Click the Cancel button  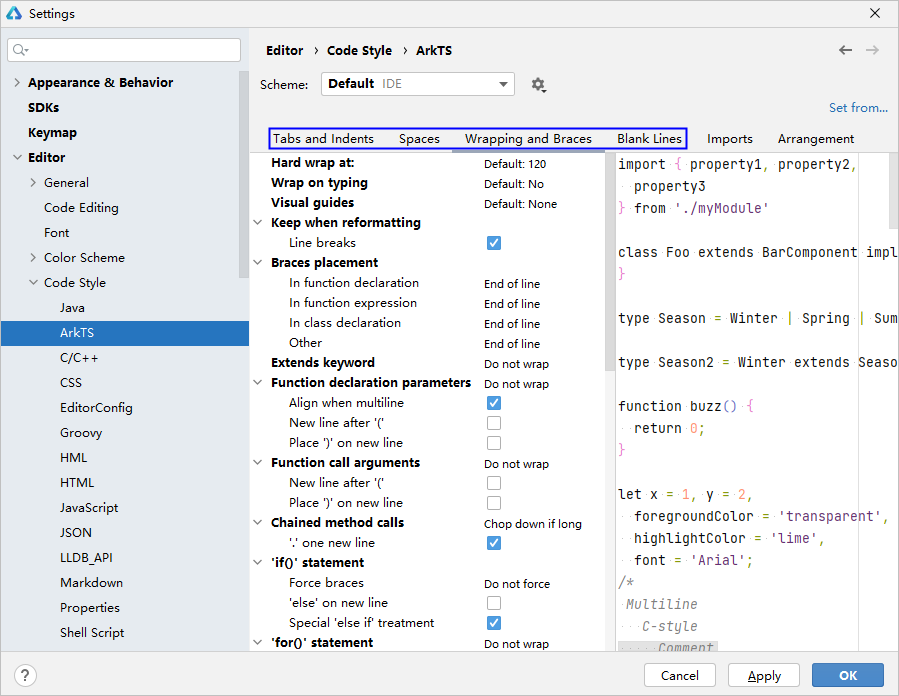tap(679, 675)
